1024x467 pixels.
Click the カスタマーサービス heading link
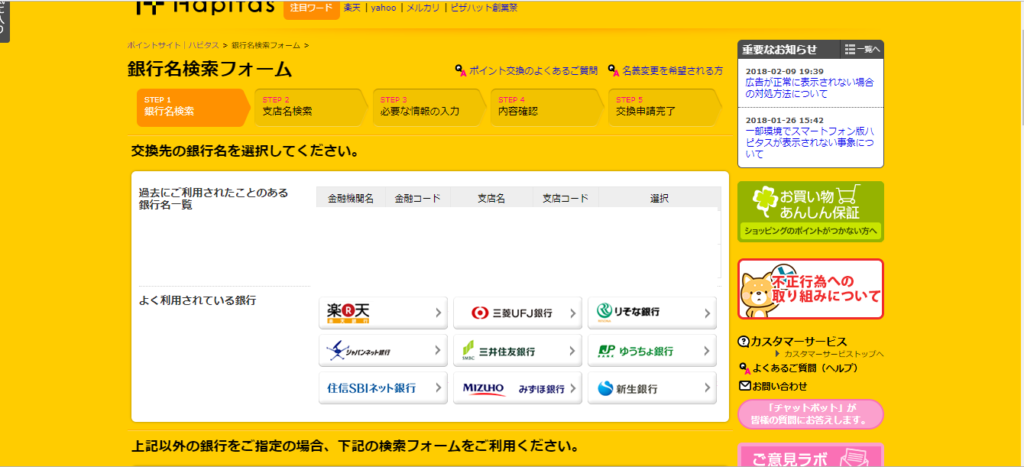(798, 342)
